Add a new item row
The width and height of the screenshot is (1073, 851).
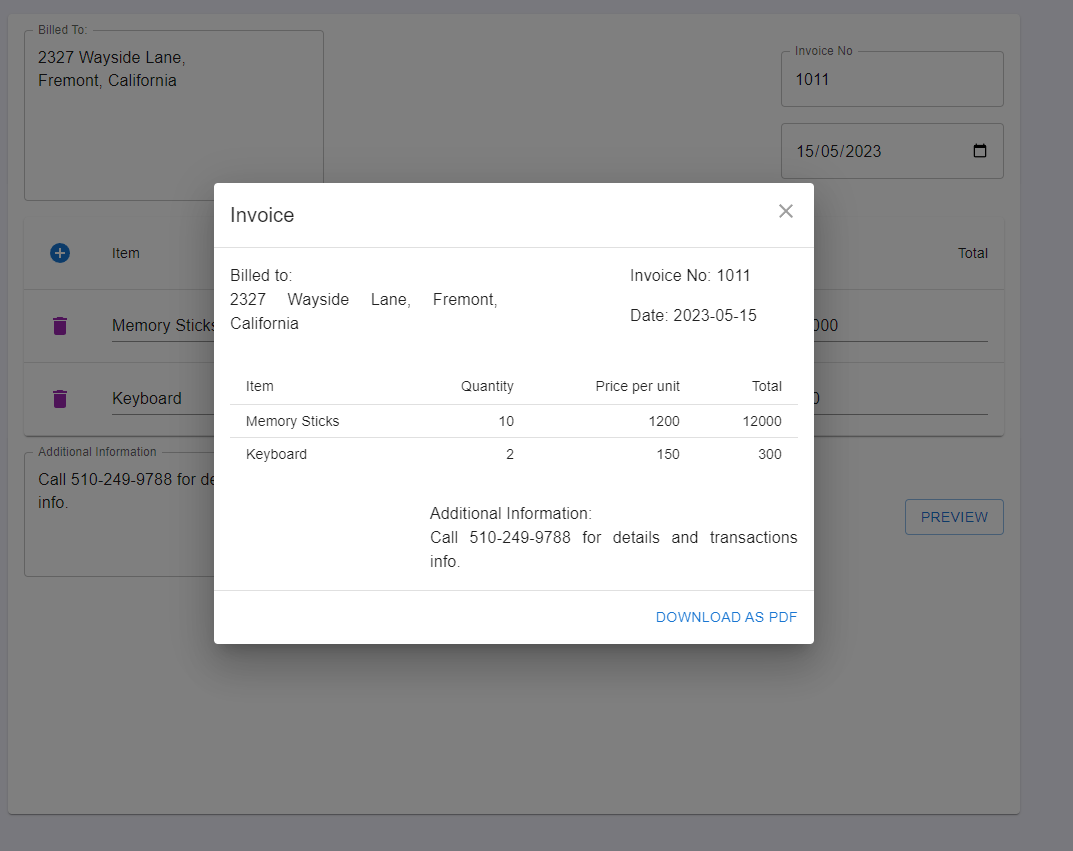pos(60,253)
